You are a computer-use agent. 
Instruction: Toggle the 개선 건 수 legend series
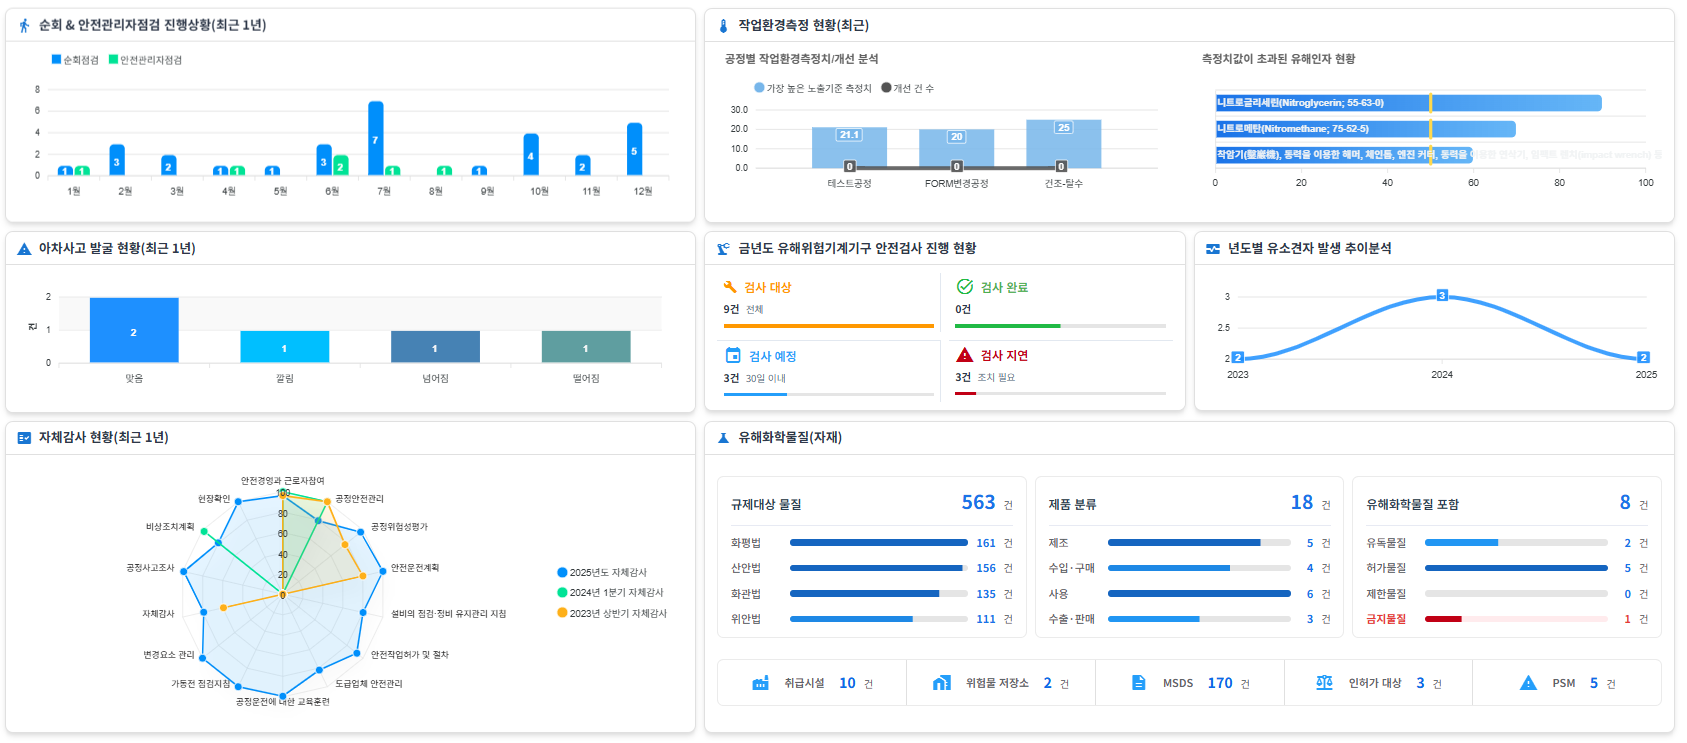907,88
